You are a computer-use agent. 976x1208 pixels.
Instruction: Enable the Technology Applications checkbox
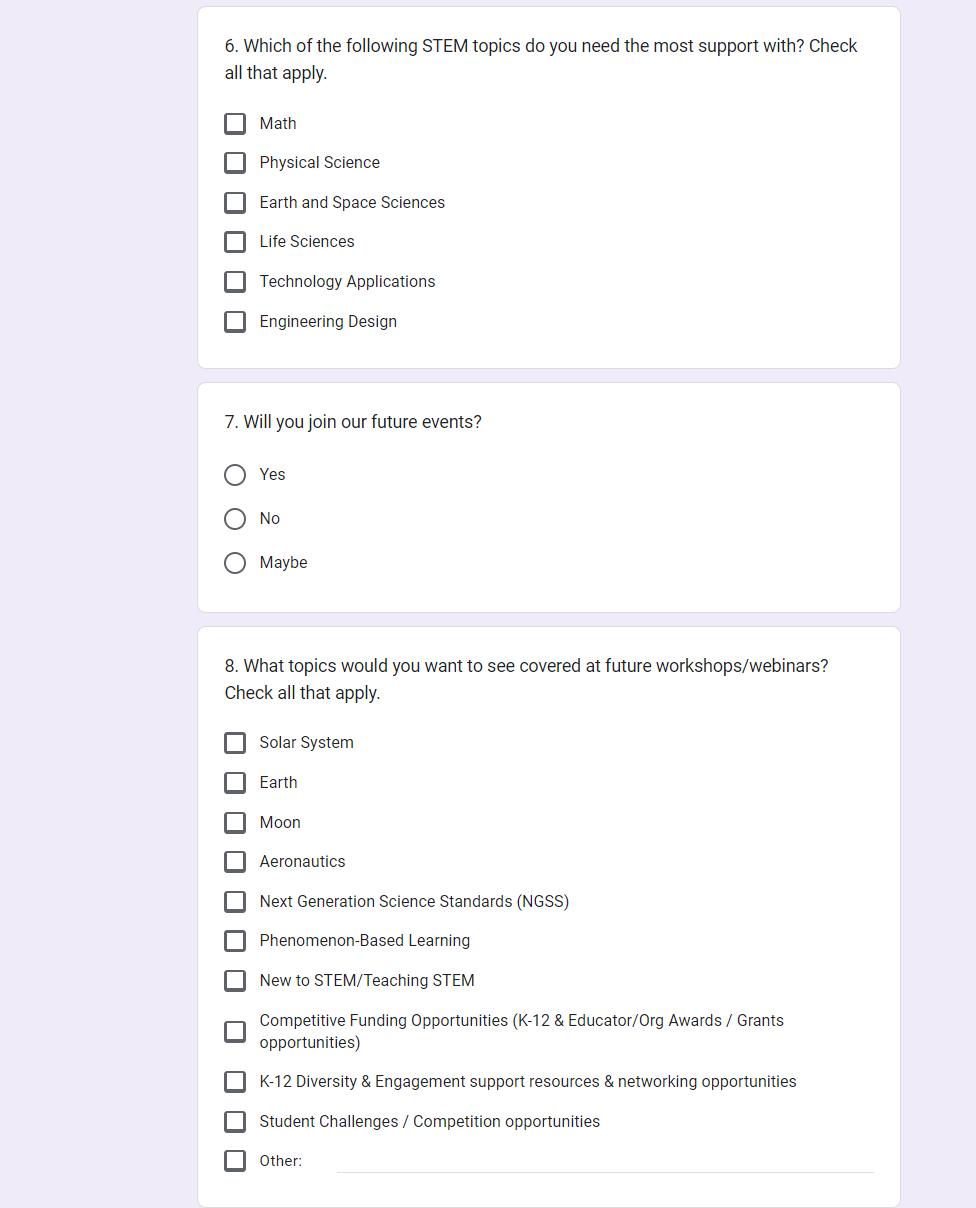click(x=235, y=282)
